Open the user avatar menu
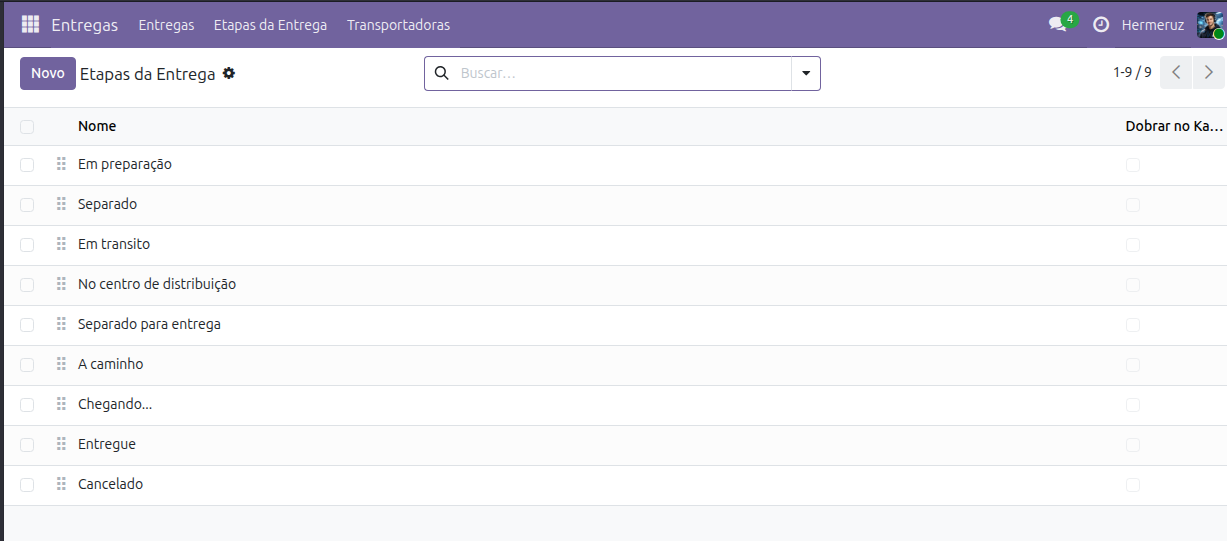Image resolution: width=1227 pixels, height=541 pixels. (1210, 24)
